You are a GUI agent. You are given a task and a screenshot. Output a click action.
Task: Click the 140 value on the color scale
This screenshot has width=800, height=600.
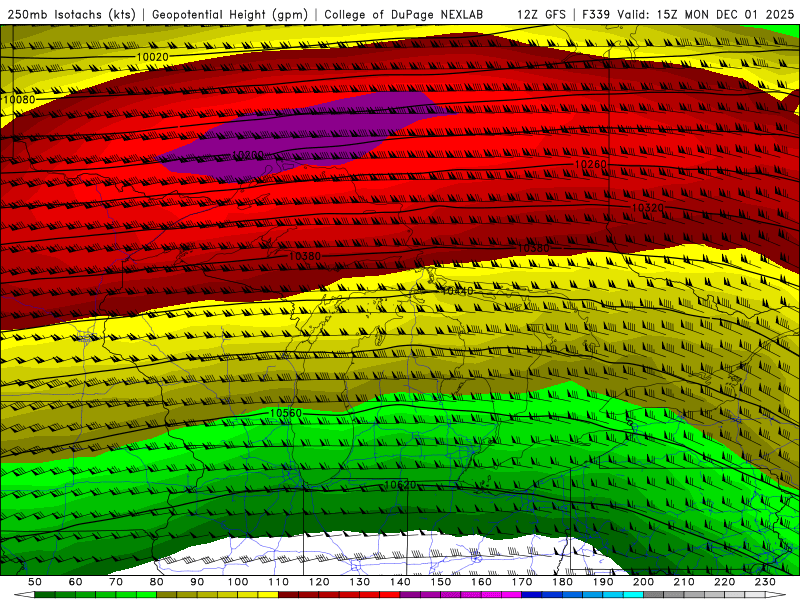coord(400,582)
